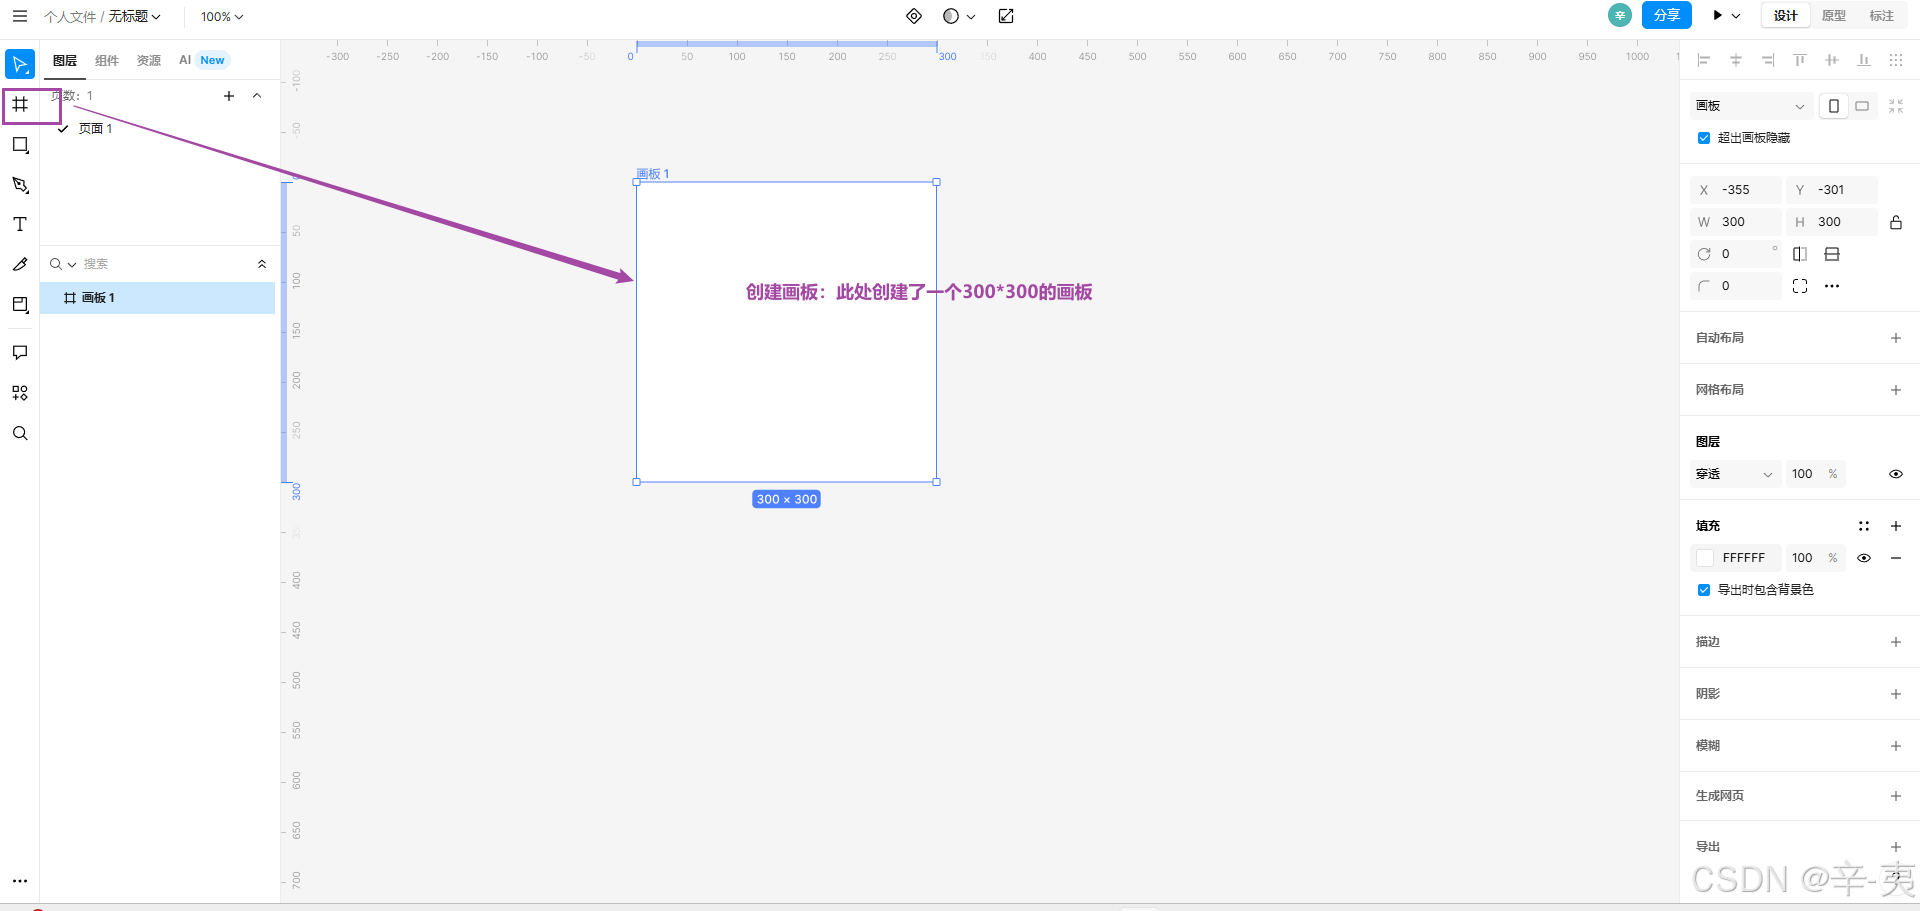This screenshot has width=1920, height=911.
Task: Switch to the 原型 tab
Action: (1834, 16)
